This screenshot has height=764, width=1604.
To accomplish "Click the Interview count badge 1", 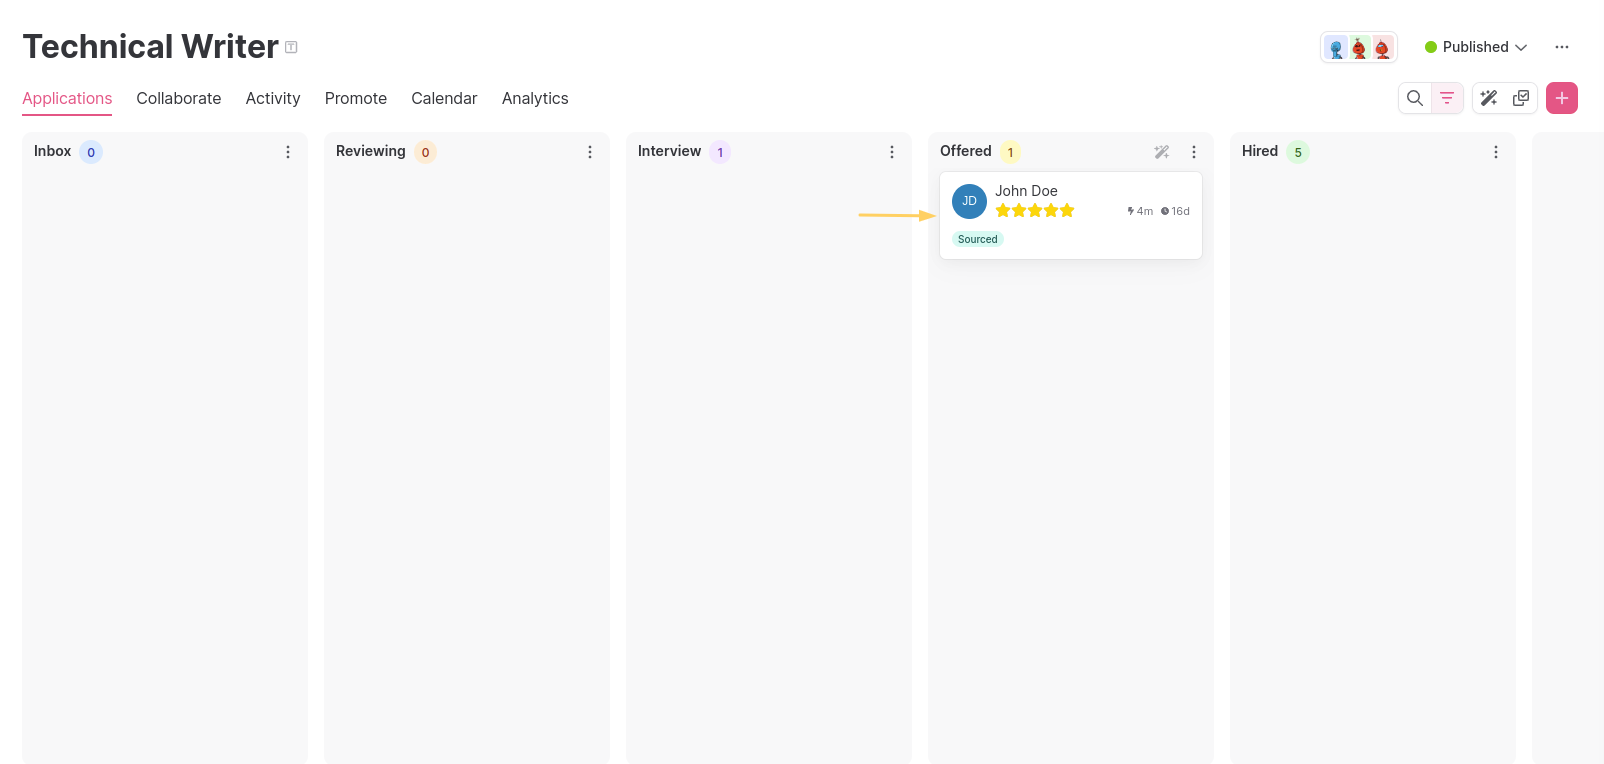I will [720, 152].
